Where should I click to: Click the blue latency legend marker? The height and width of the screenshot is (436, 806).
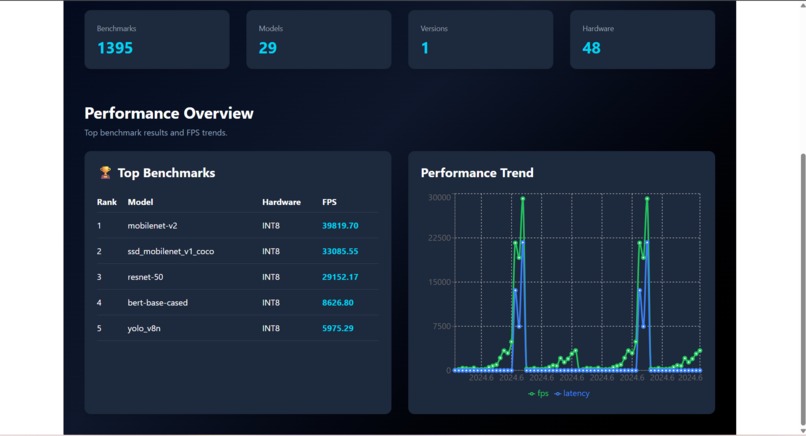coord(557,394)
